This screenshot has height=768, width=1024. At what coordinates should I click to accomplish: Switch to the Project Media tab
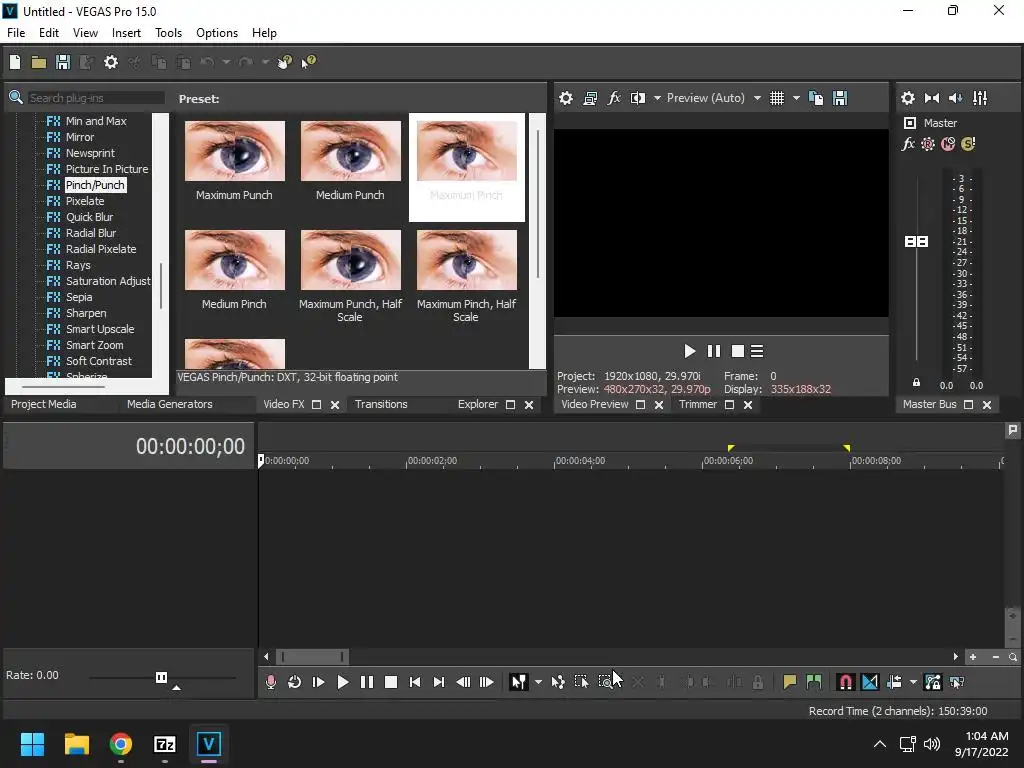coord(44,404)
